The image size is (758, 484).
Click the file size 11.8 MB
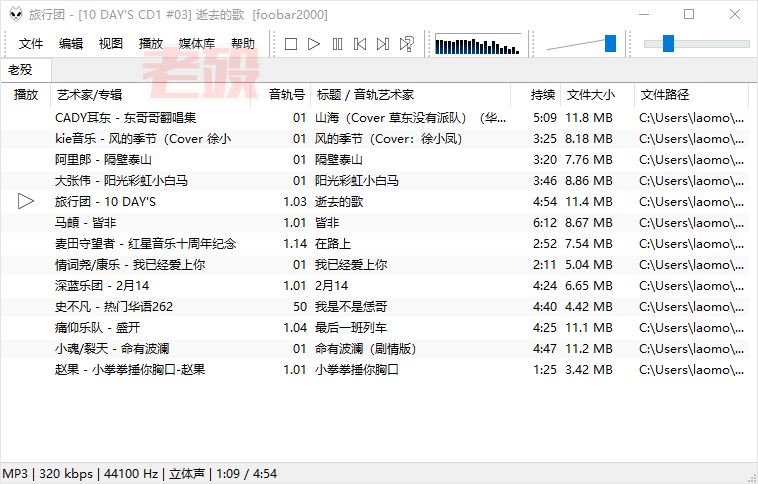[589, 117]
